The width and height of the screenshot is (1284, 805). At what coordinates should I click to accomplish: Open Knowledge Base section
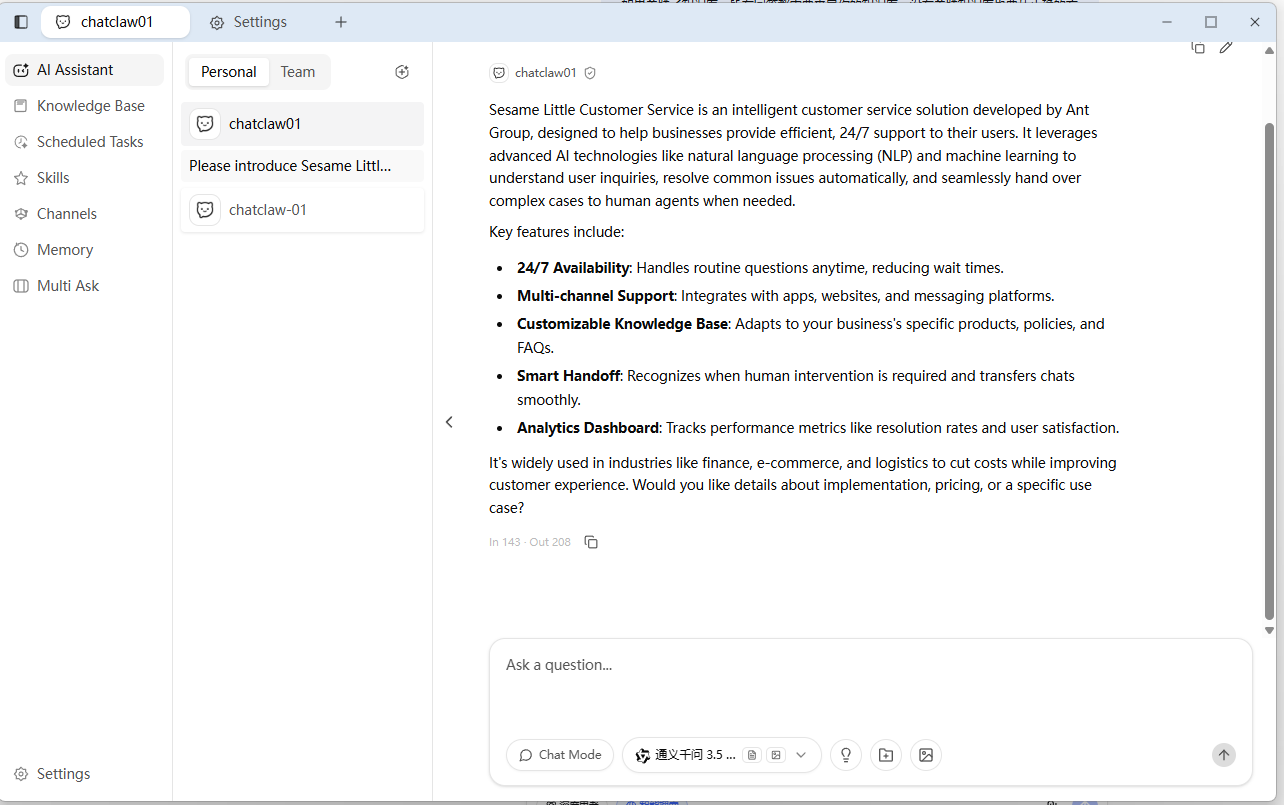(85, 106)
